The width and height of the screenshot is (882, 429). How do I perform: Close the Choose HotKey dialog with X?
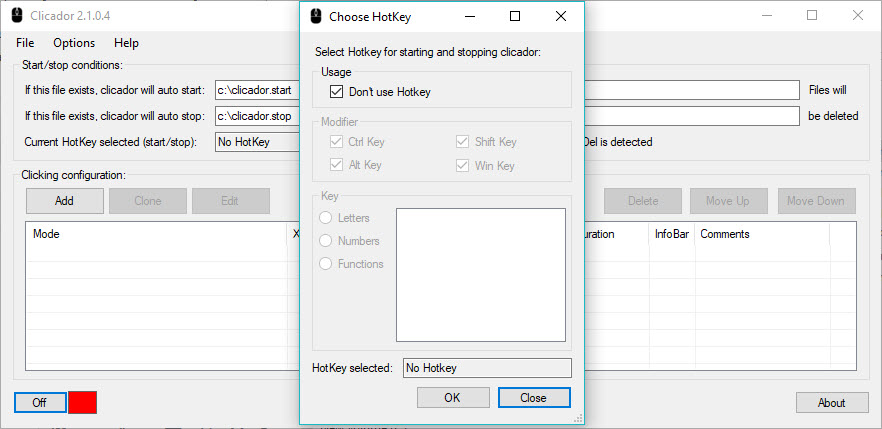coord(561,16)
